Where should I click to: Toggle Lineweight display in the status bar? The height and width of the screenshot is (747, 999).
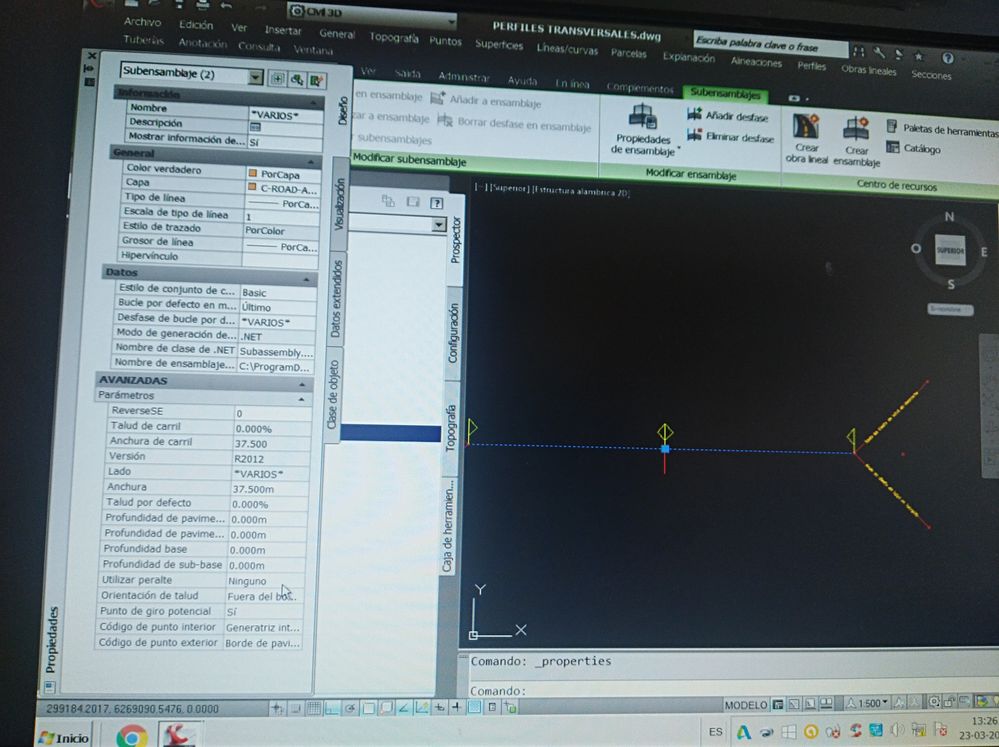tap(457, 707)
